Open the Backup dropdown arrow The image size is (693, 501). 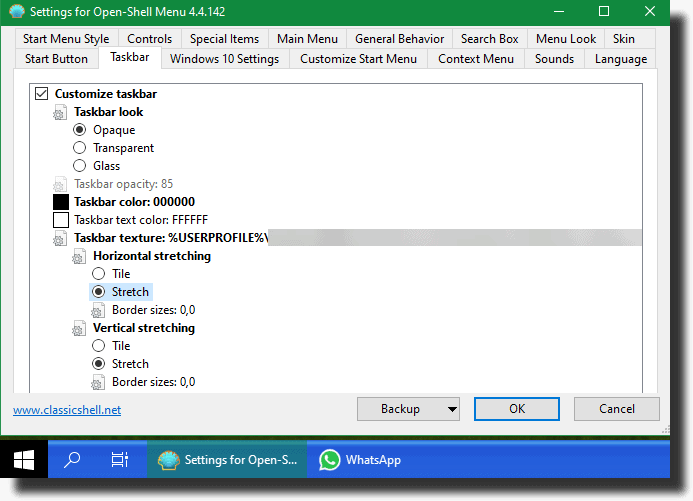pos(452,409)
